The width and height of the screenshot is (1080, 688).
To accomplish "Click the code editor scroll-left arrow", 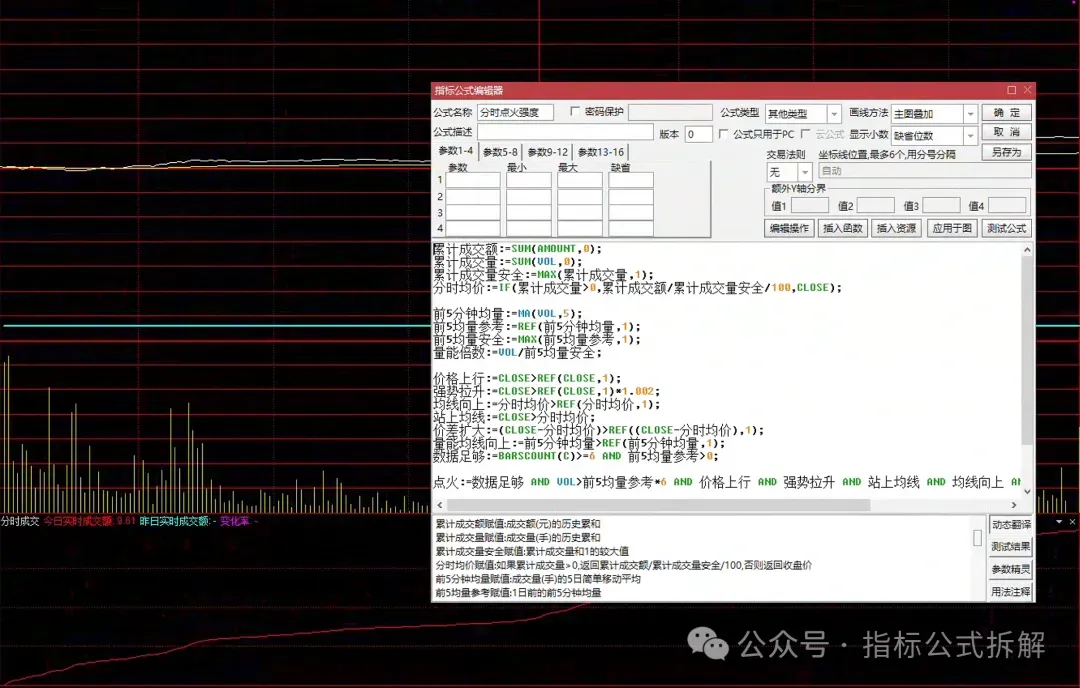I will pyautogui.click(x=439, y=505).
